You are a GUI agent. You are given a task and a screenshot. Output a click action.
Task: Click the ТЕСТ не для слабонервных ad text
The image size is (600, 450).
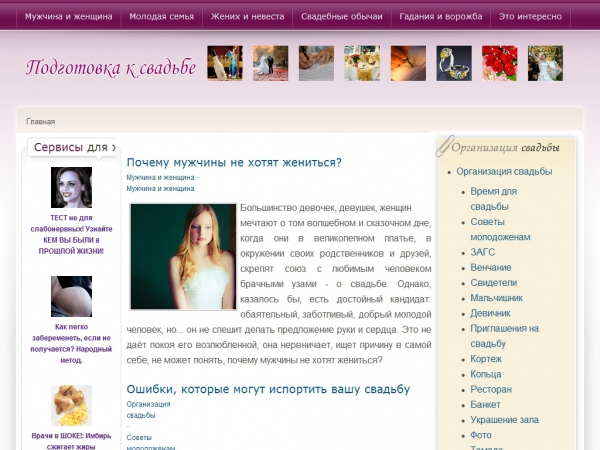(72, 234)
